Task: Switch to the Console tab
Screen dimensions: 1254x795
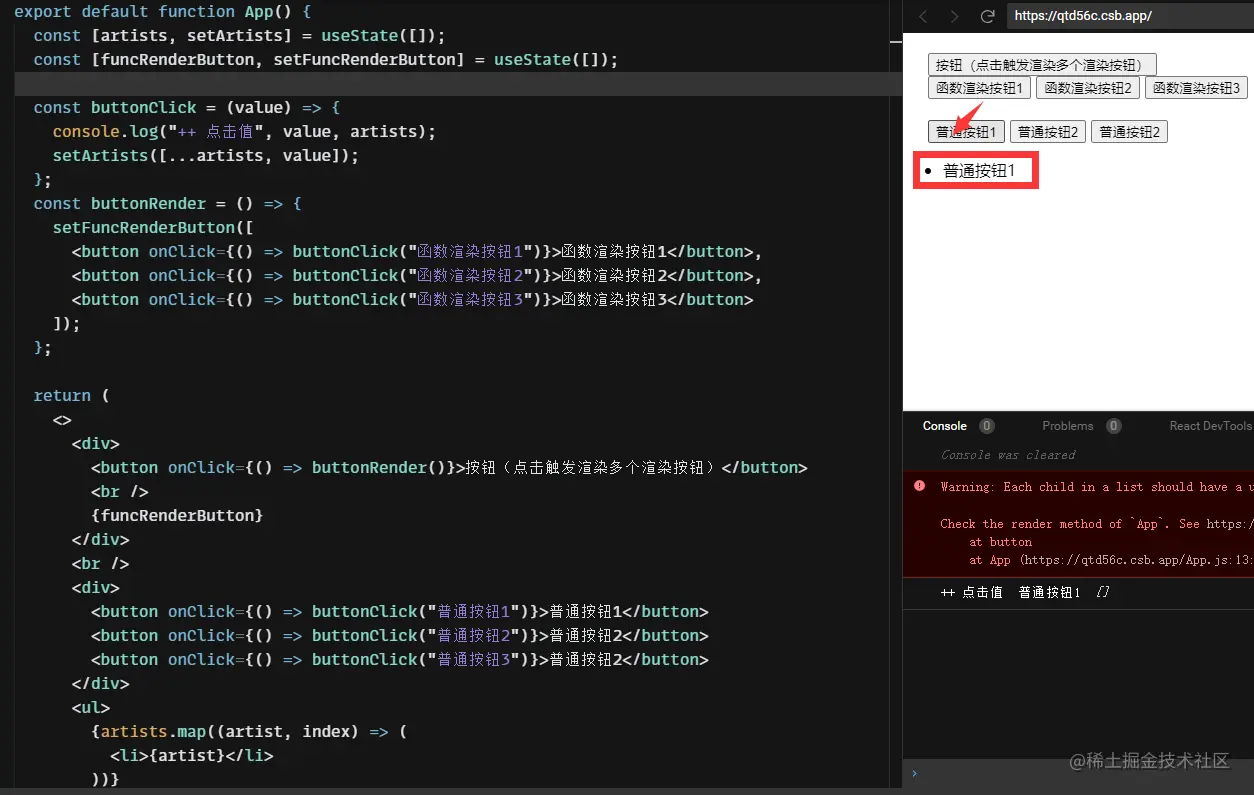Action: pos(945,426)
